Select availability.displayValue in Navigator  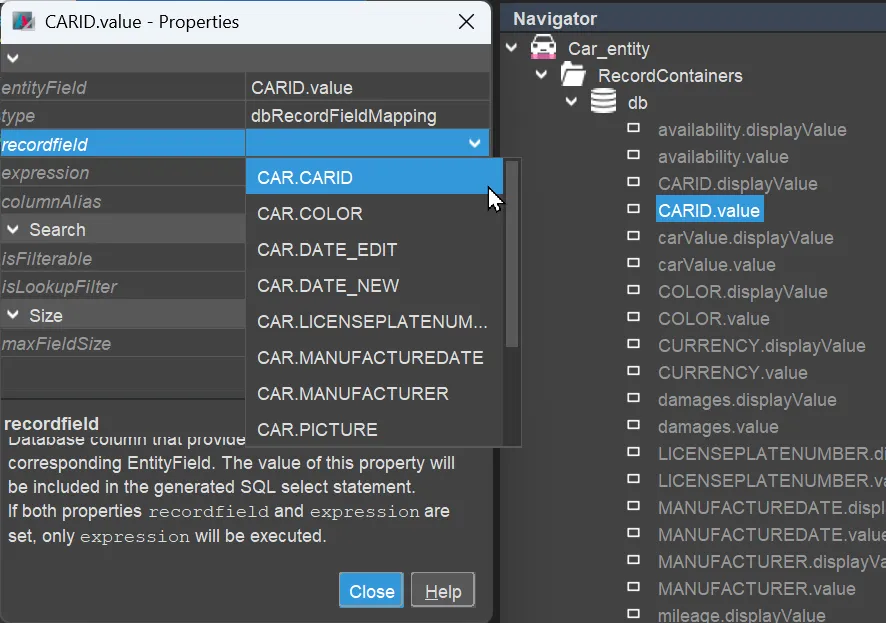pos(752,130)
